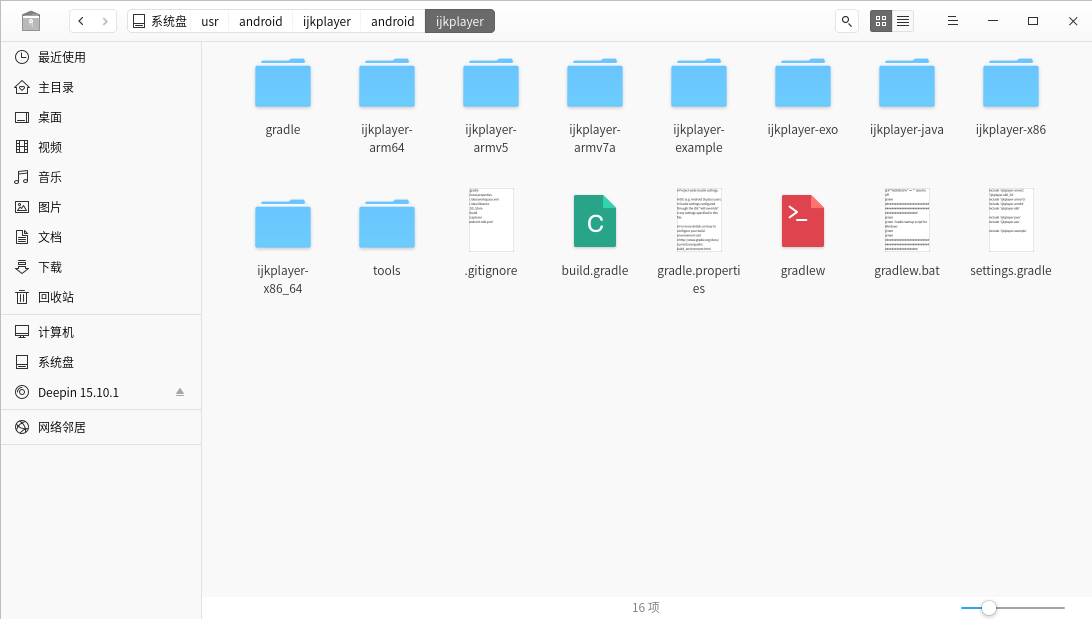1092x619 pixels.
Task: Open the ijkplayer-armv5 folder
Action: click(x=490, y=83)
